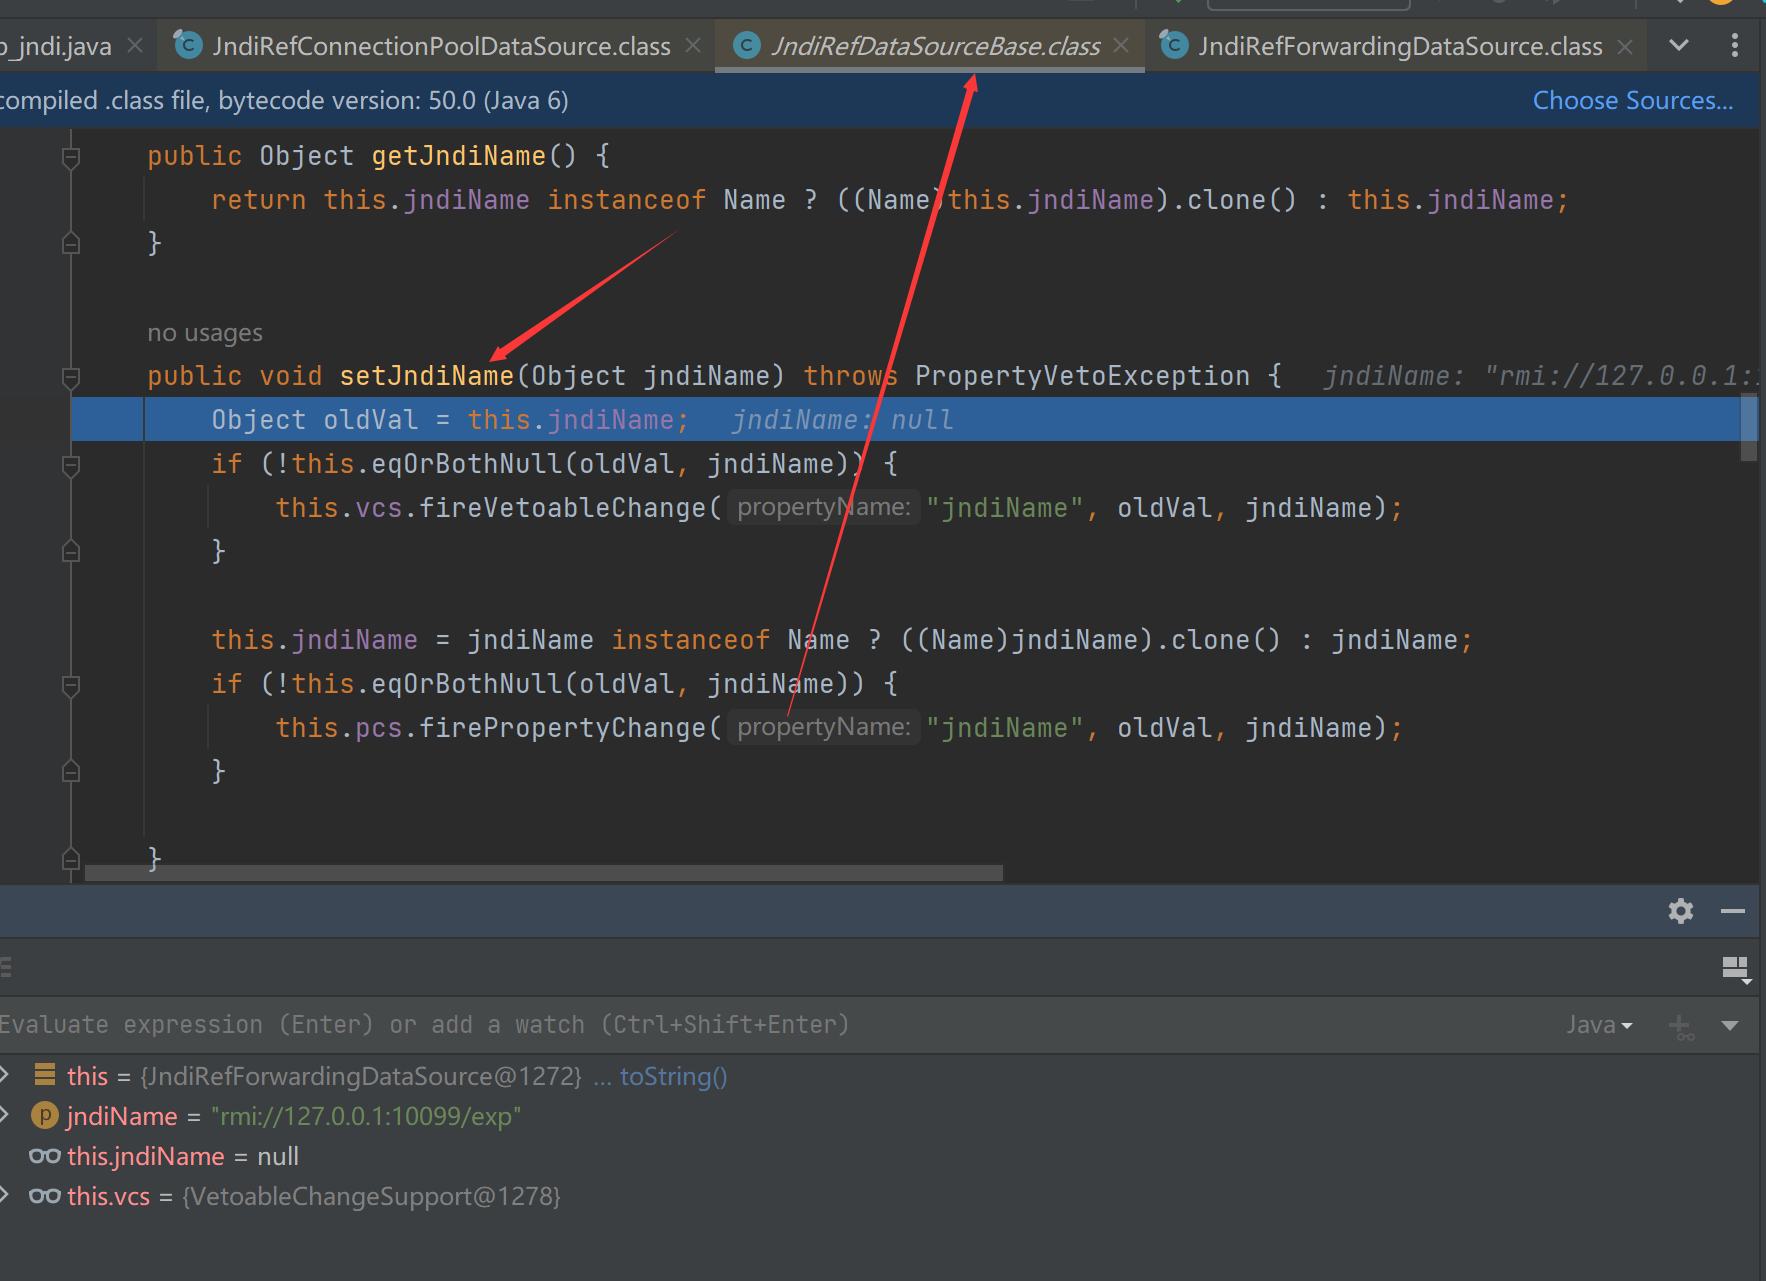Show the hidden editor tabs list chevron

[x=1679, y=46]
